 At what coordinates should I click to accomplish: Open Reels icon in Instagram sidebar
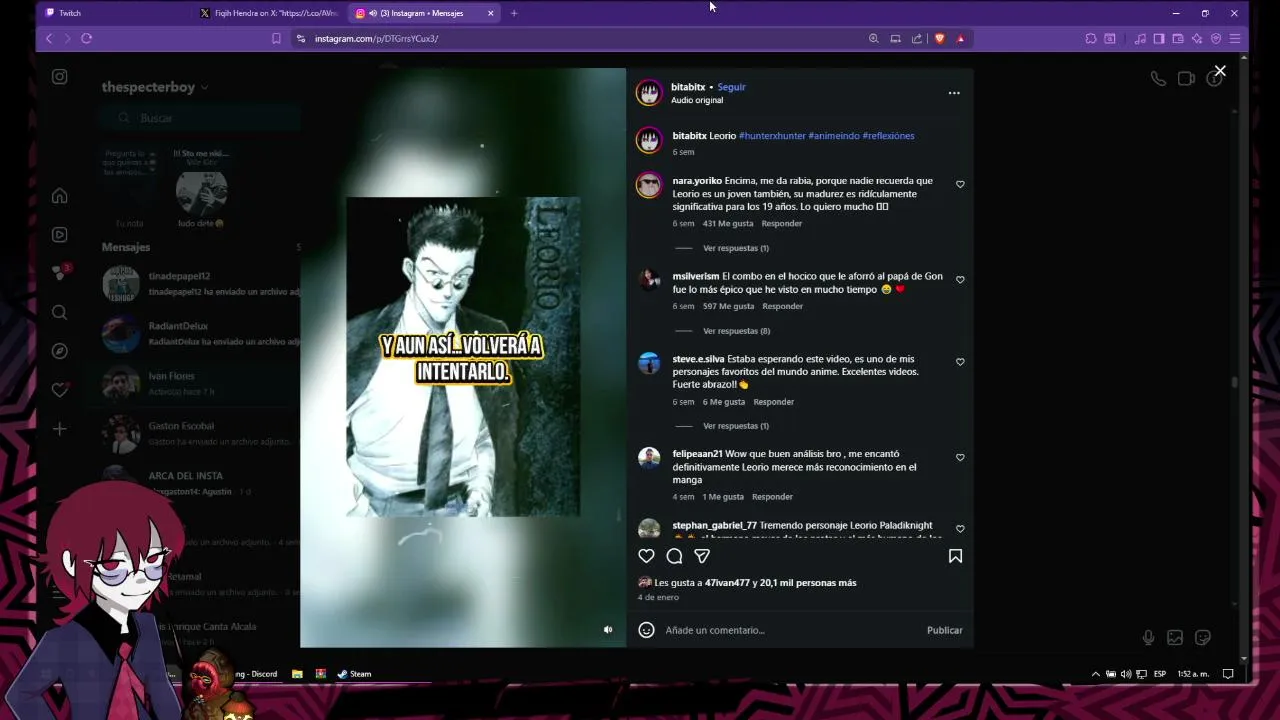point(60,235)
